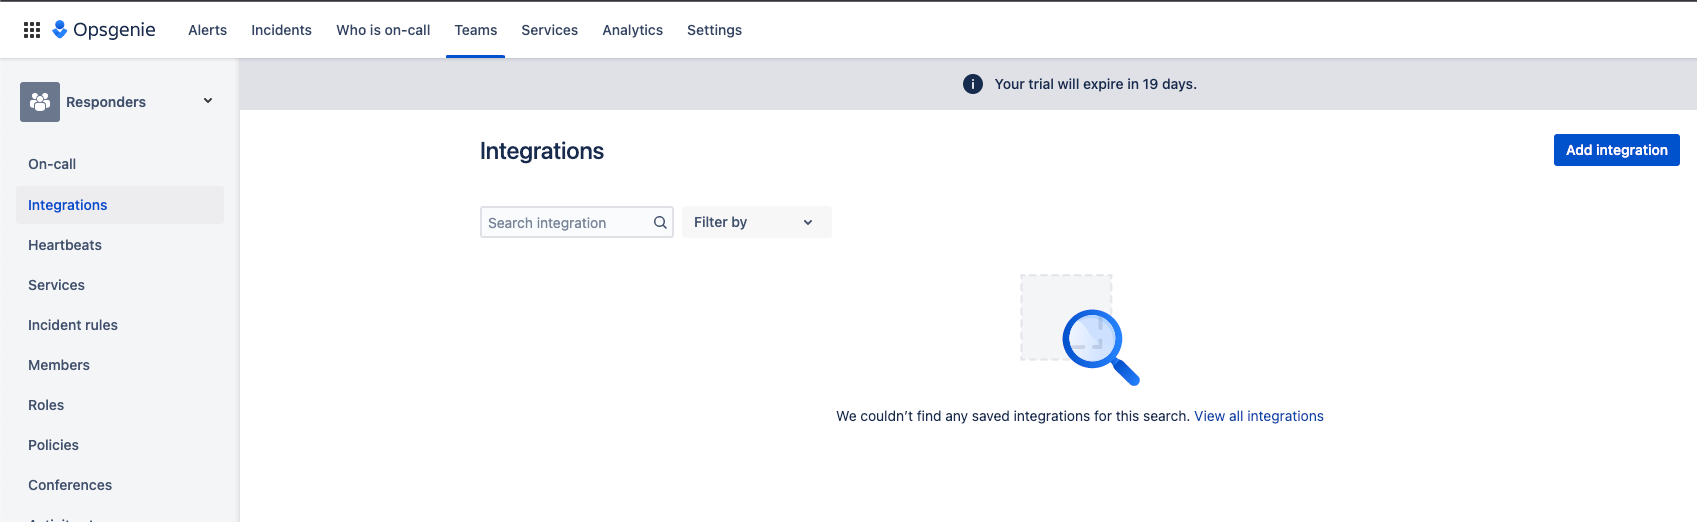This screenshot has width=1697, height=522.
Task: Open the Filter by dropdown
Action: 756,222
